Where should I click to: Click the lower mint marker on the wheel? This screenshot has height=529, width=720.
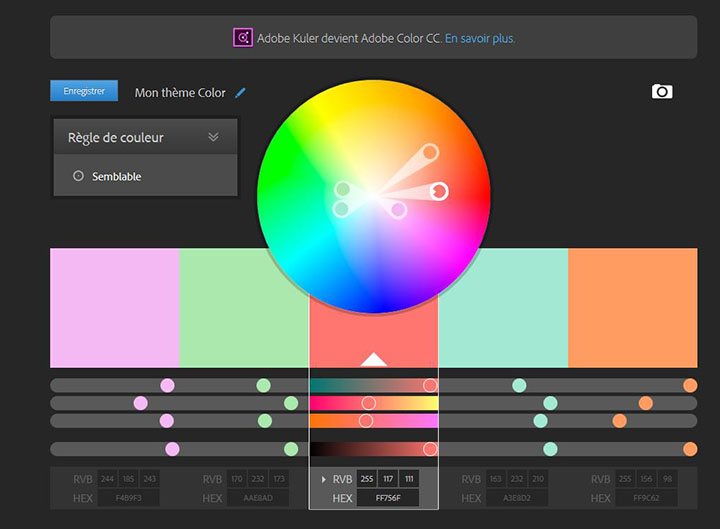tap(341, 209)
